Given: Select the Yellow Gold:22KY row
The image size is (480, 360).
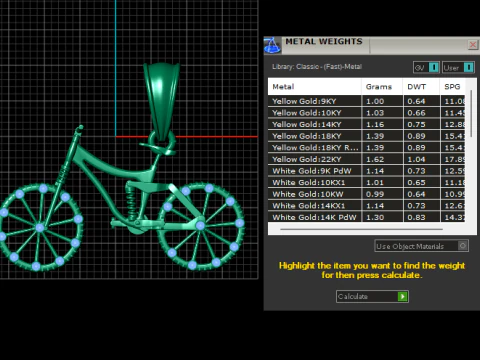Looking at the screenshot, I should [x=366, y=159].
